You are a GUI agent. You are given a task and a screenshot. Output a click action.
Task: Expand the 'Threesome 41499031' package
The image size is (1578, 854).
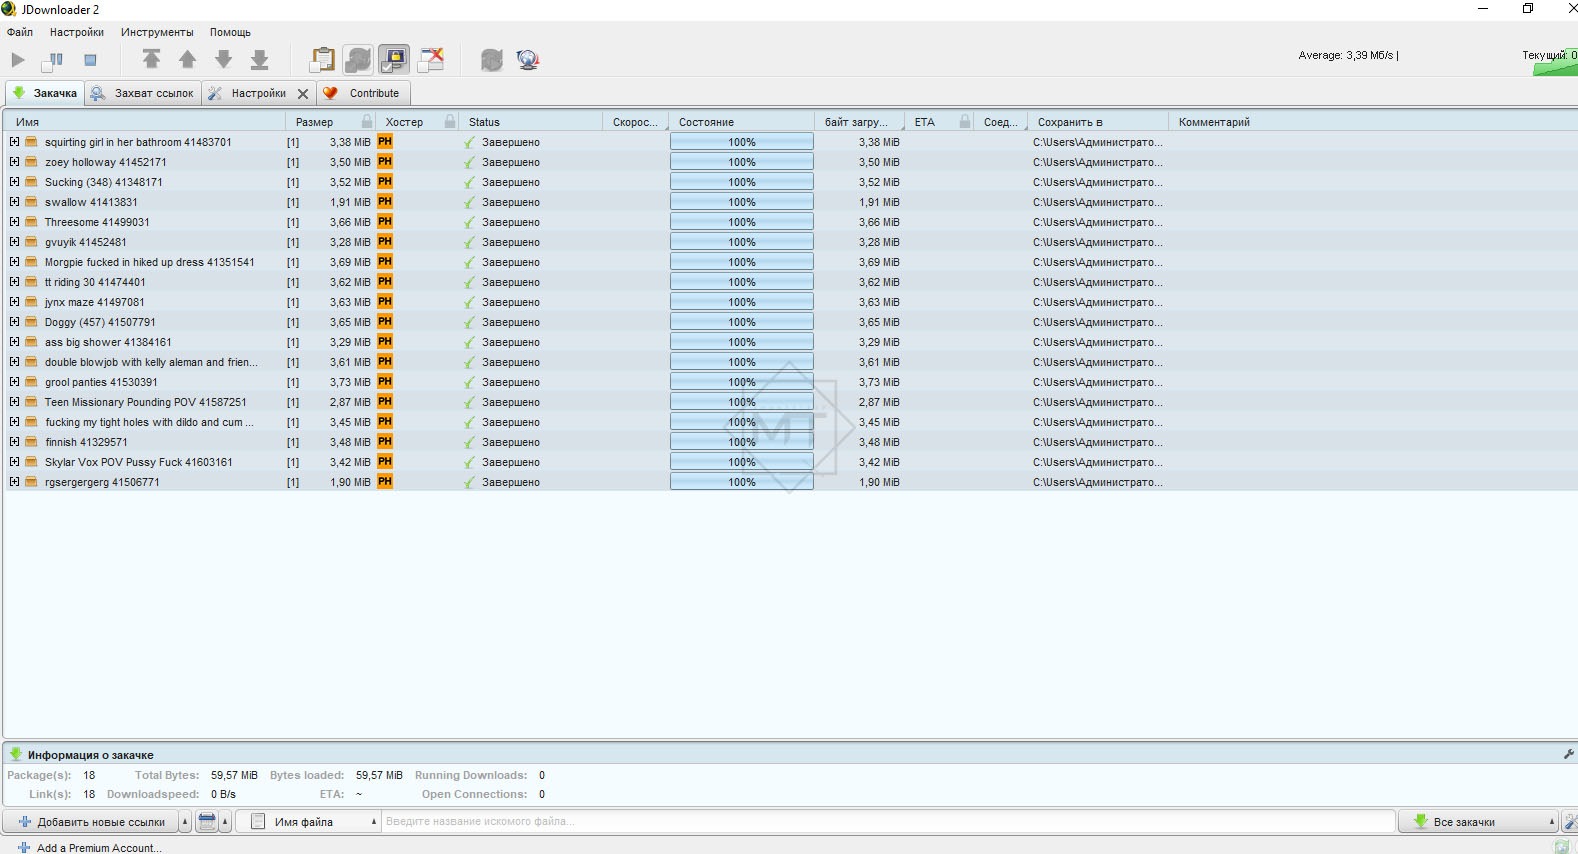[x=14, y=222]
